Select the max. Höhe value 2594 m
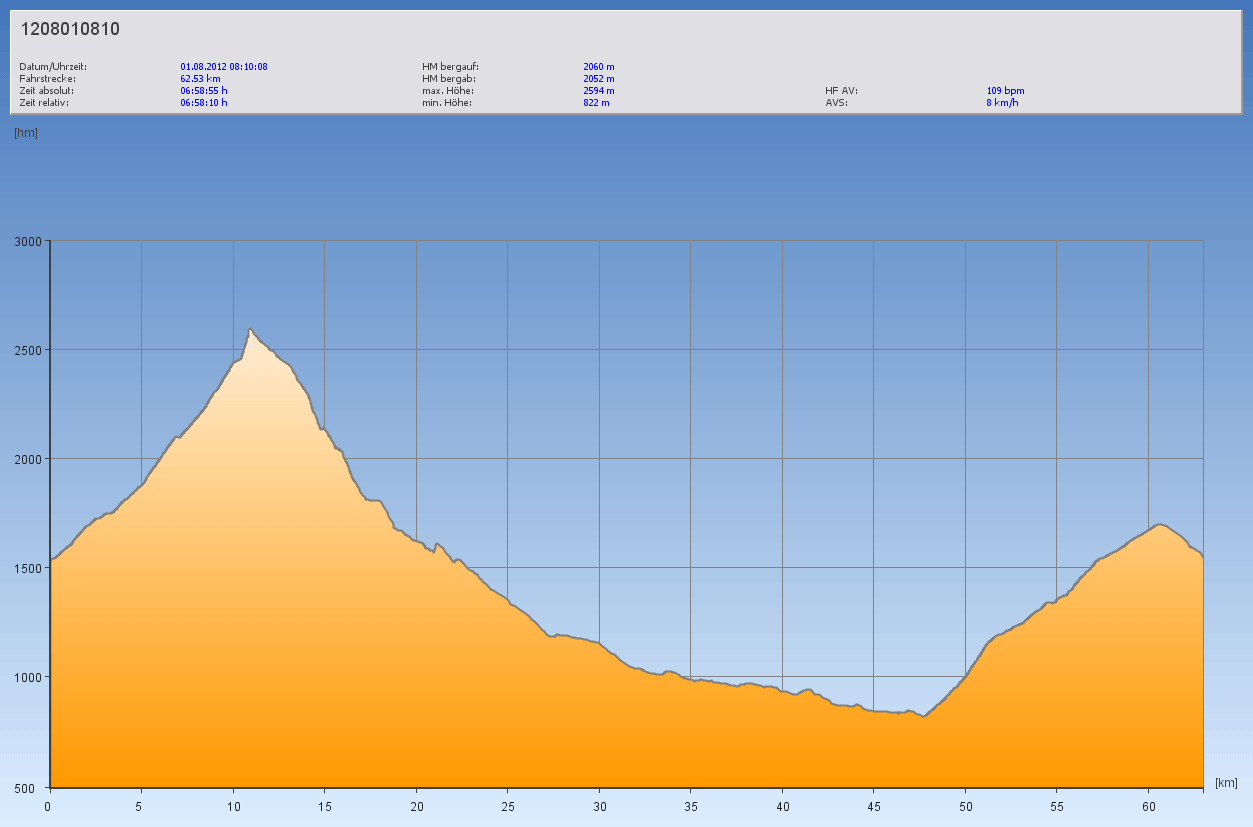This screenshot has height=827, width=1253. tap(598, 91)
